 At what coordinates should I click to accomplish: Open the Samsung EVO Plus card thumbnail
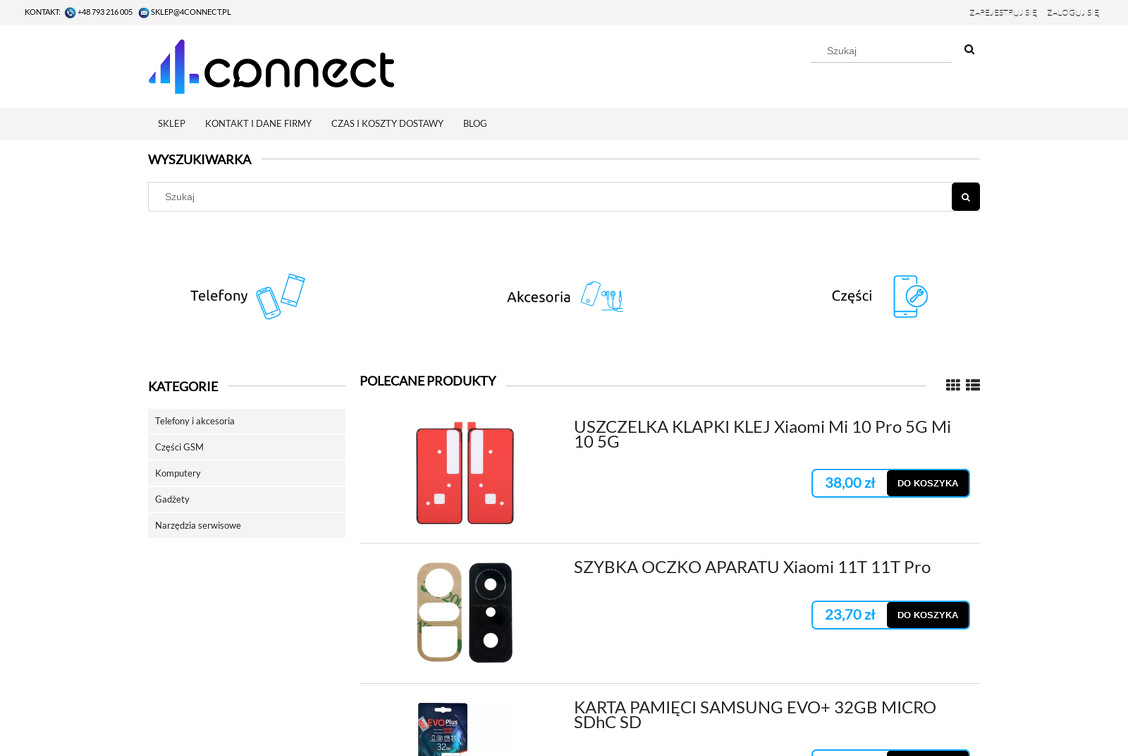pos(465,729)
